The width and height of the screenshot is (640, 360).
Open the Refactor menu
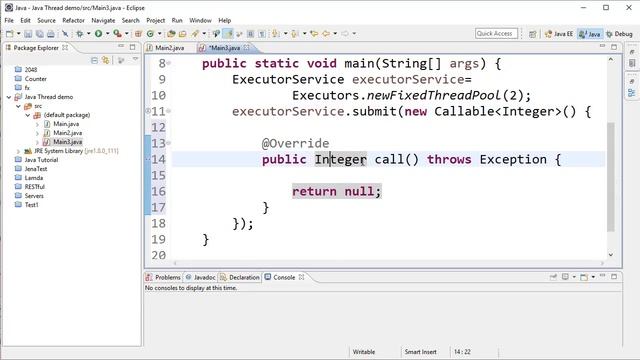(73, 20)
